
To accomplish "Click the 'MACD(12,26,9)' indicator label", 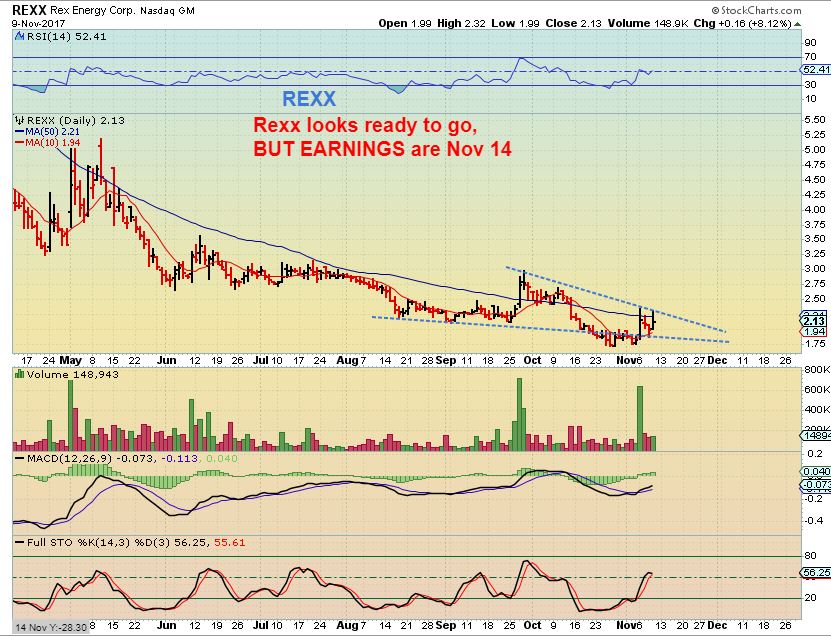I will pyautogui.click(x=70, y=458).
